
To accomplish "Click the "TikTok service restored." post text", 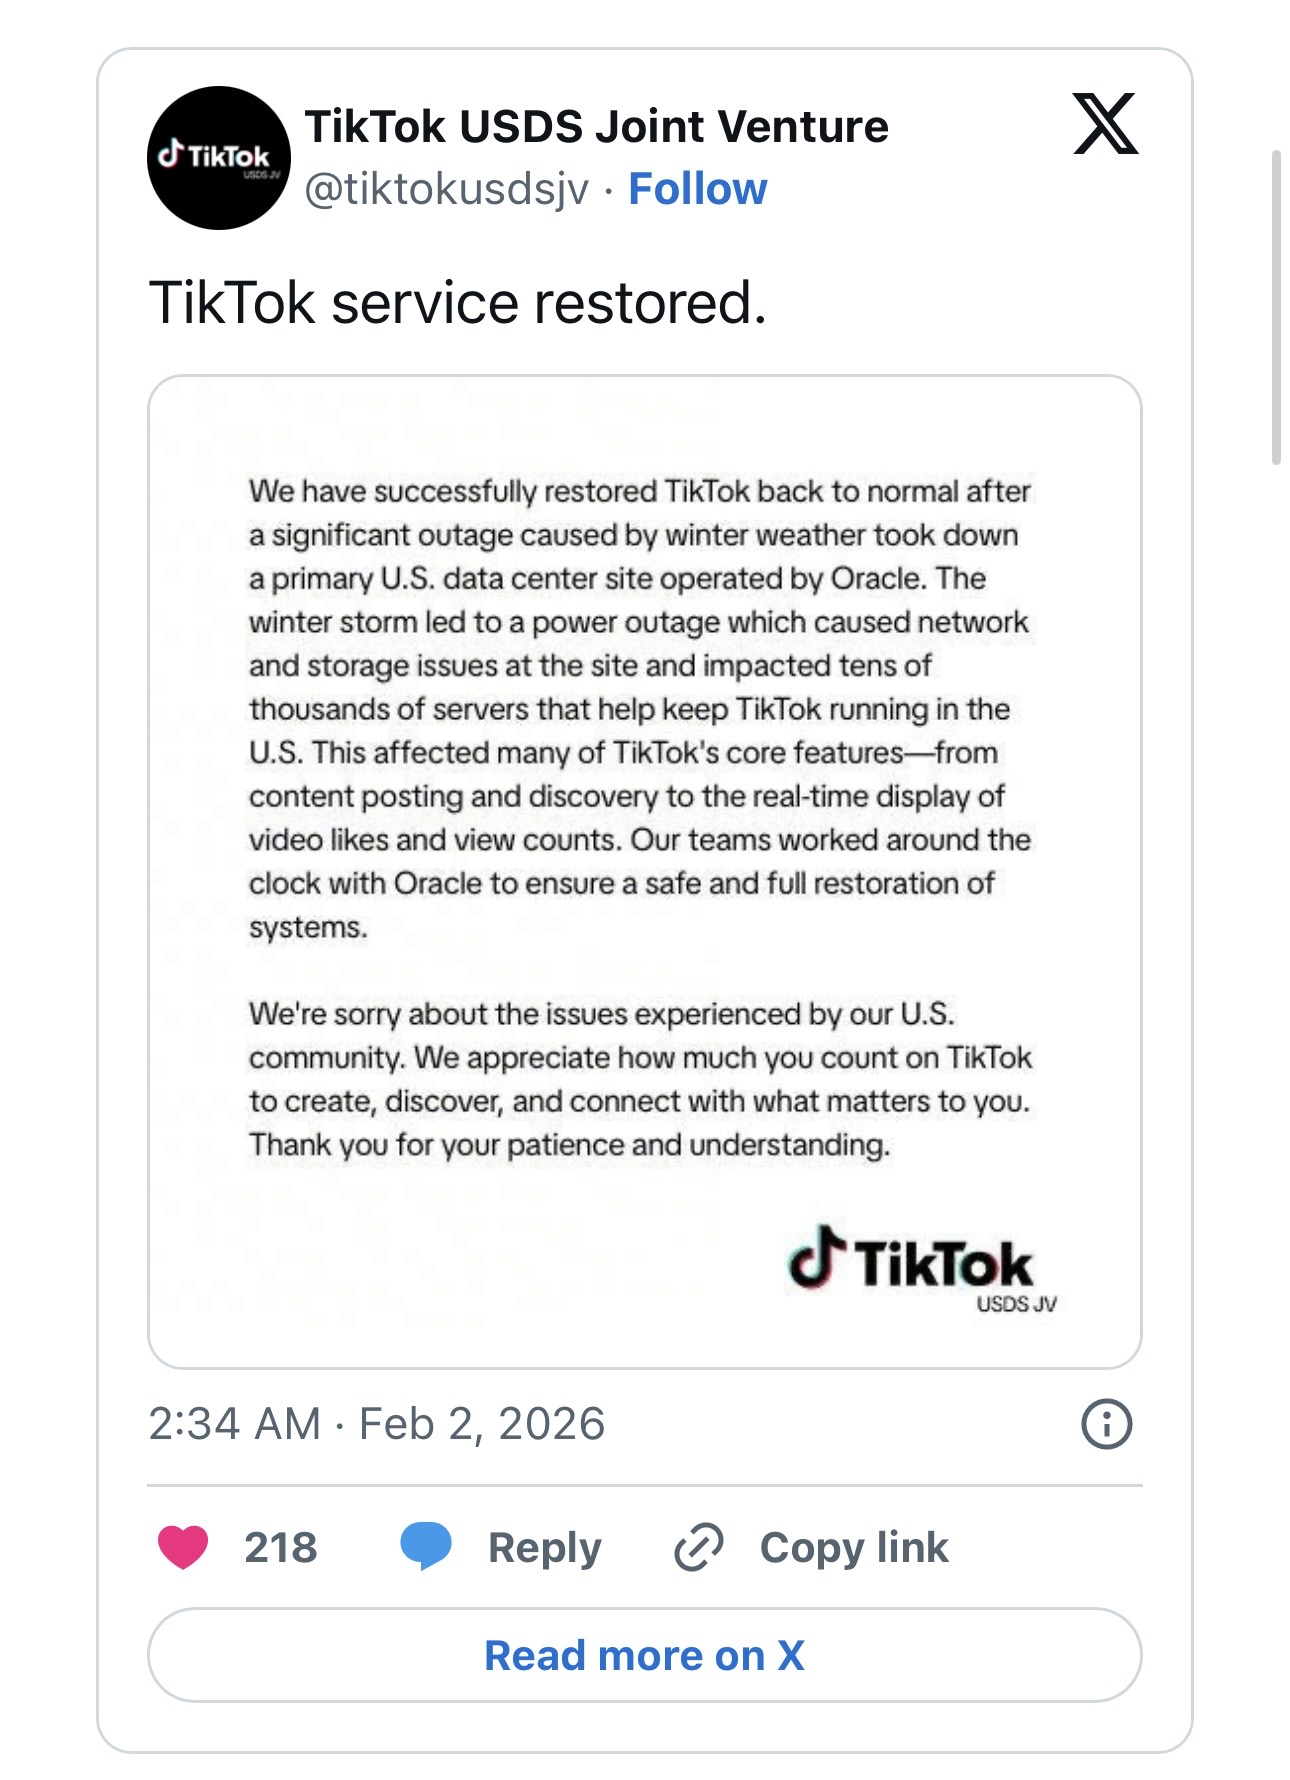I will click(x=457, y=303).
